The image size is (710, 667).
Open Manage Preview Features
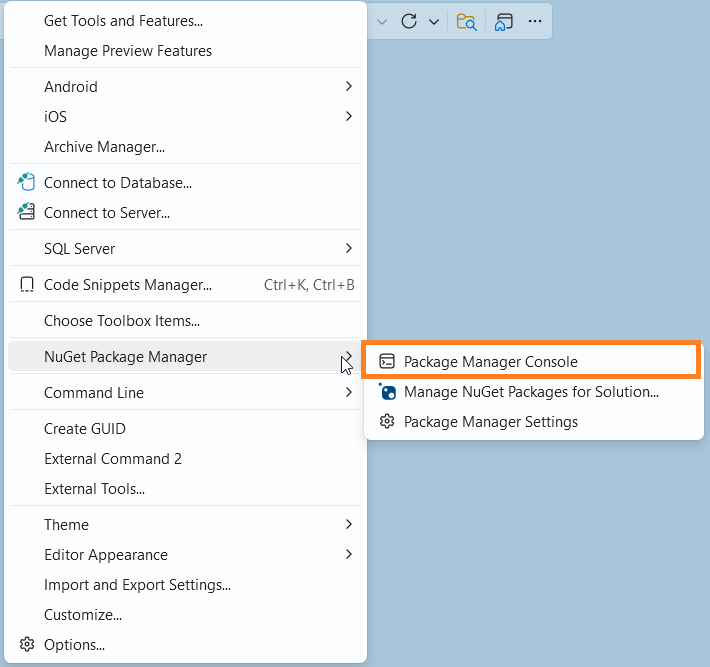pos(185,51)
